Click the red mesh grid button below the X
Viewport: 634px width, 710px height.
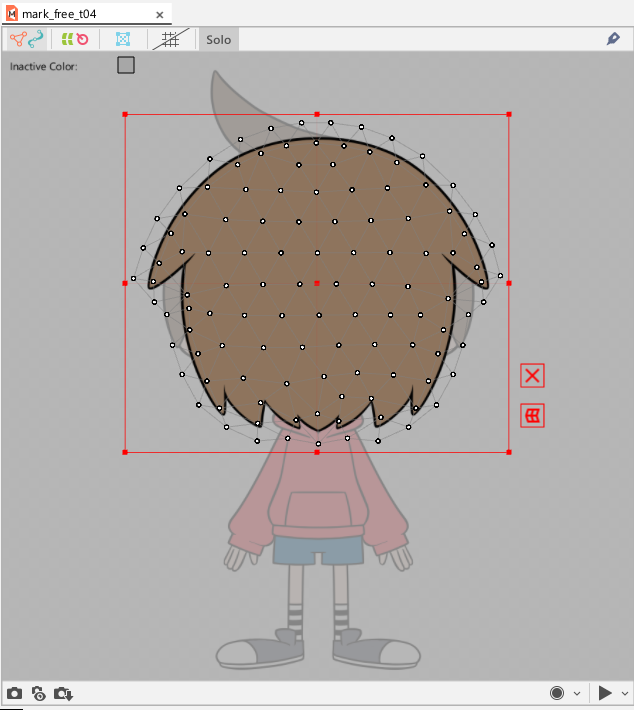click(532, 416)
